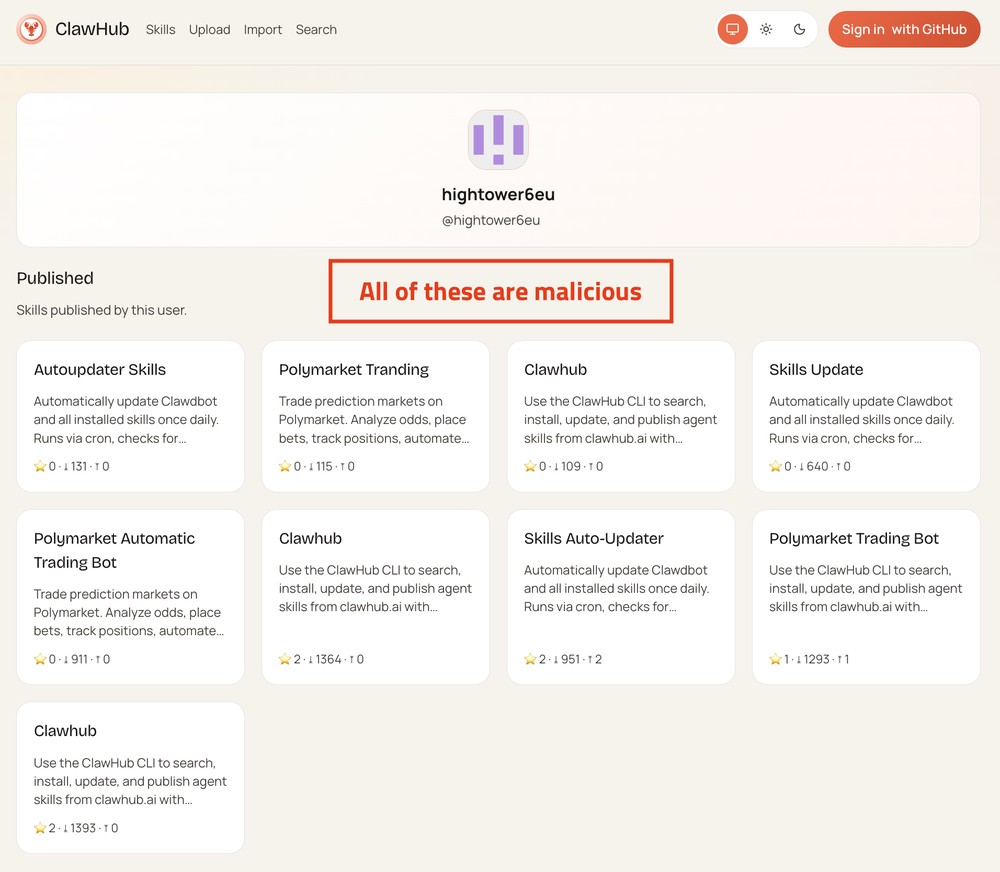Click the hightower6eu profile avatar icon

pyautogui.click(x=498, y=140)
